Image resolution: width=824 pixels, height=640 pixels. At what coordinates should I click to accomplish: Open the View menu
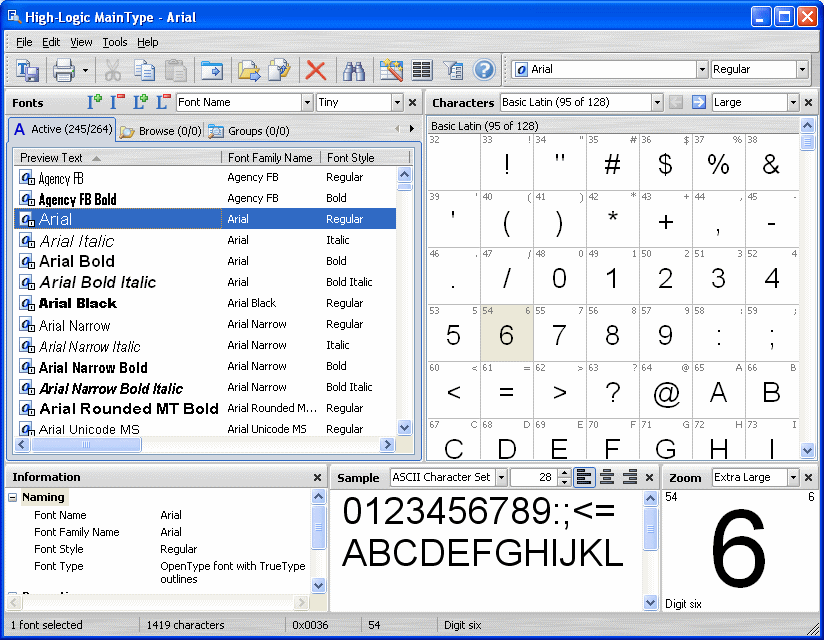click(x=81, y=42)
